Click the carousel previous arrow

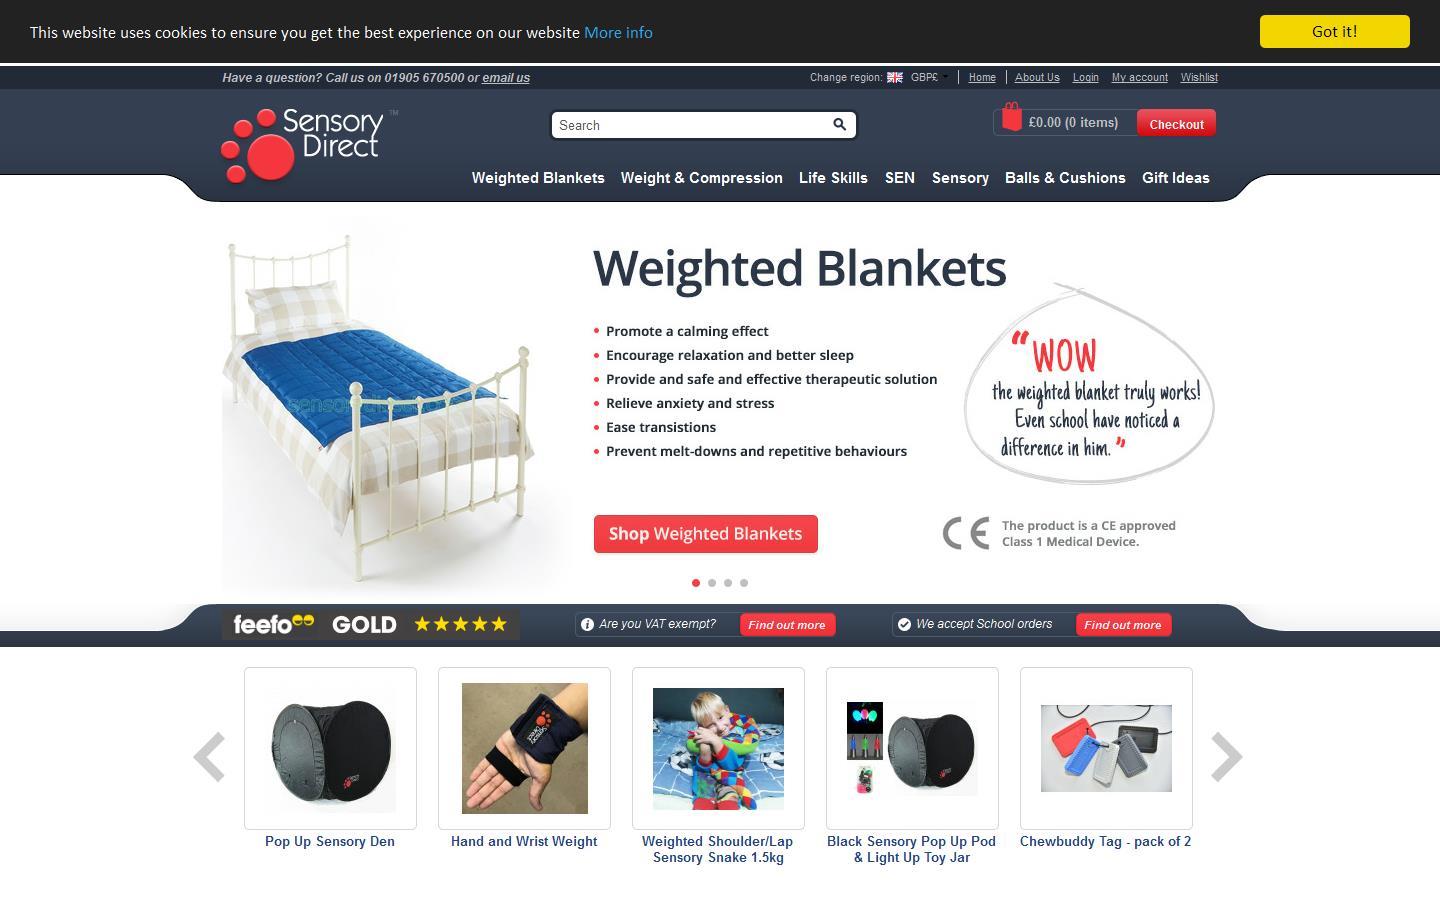click(x=209, y=757)
